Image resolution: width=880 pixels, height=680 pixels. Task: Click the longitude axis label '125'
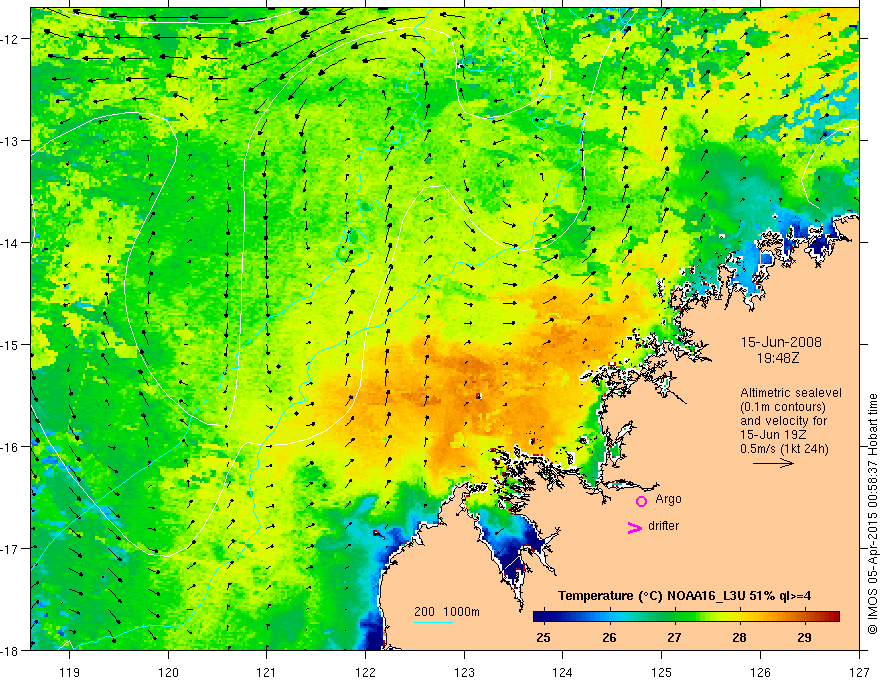(x=662, y=672)
